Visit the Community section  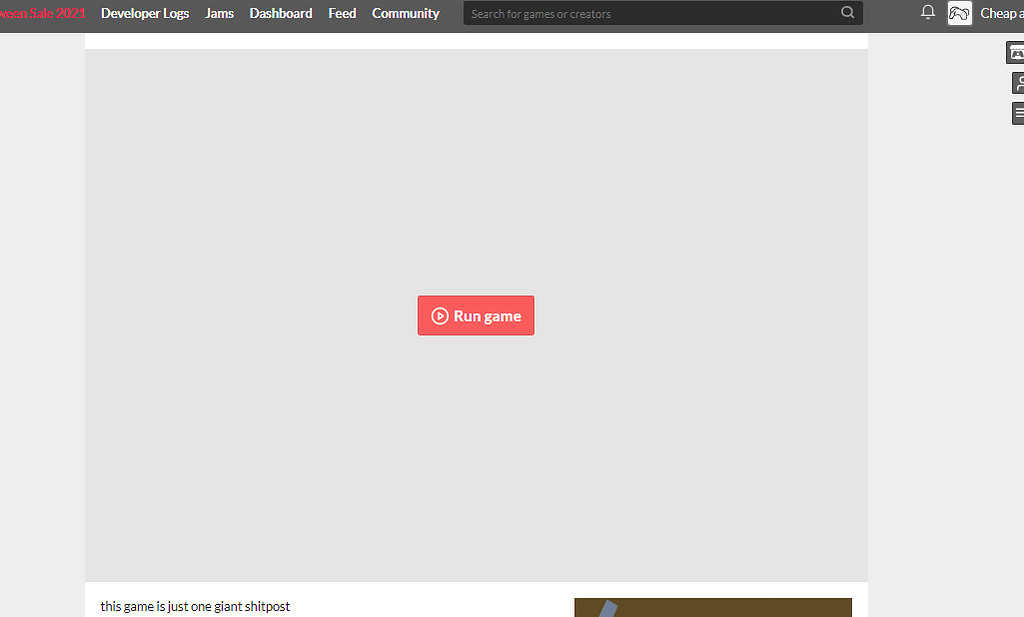tap(405, 13)
